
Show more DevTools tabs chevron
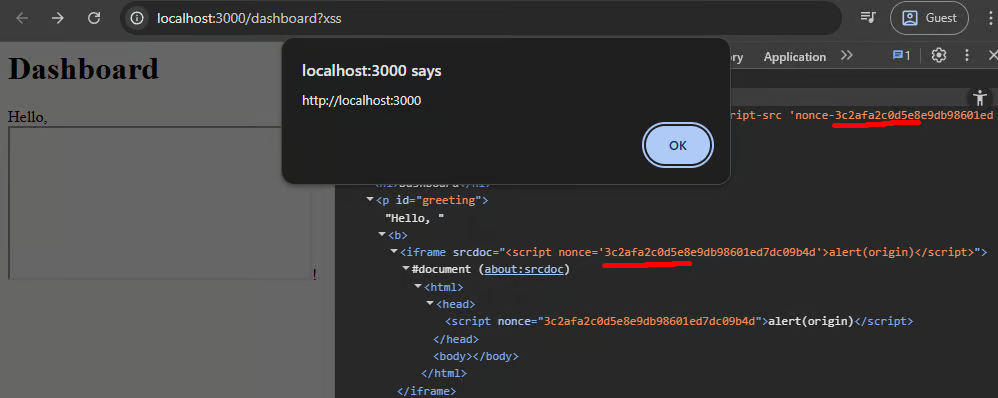click(847, 55)
